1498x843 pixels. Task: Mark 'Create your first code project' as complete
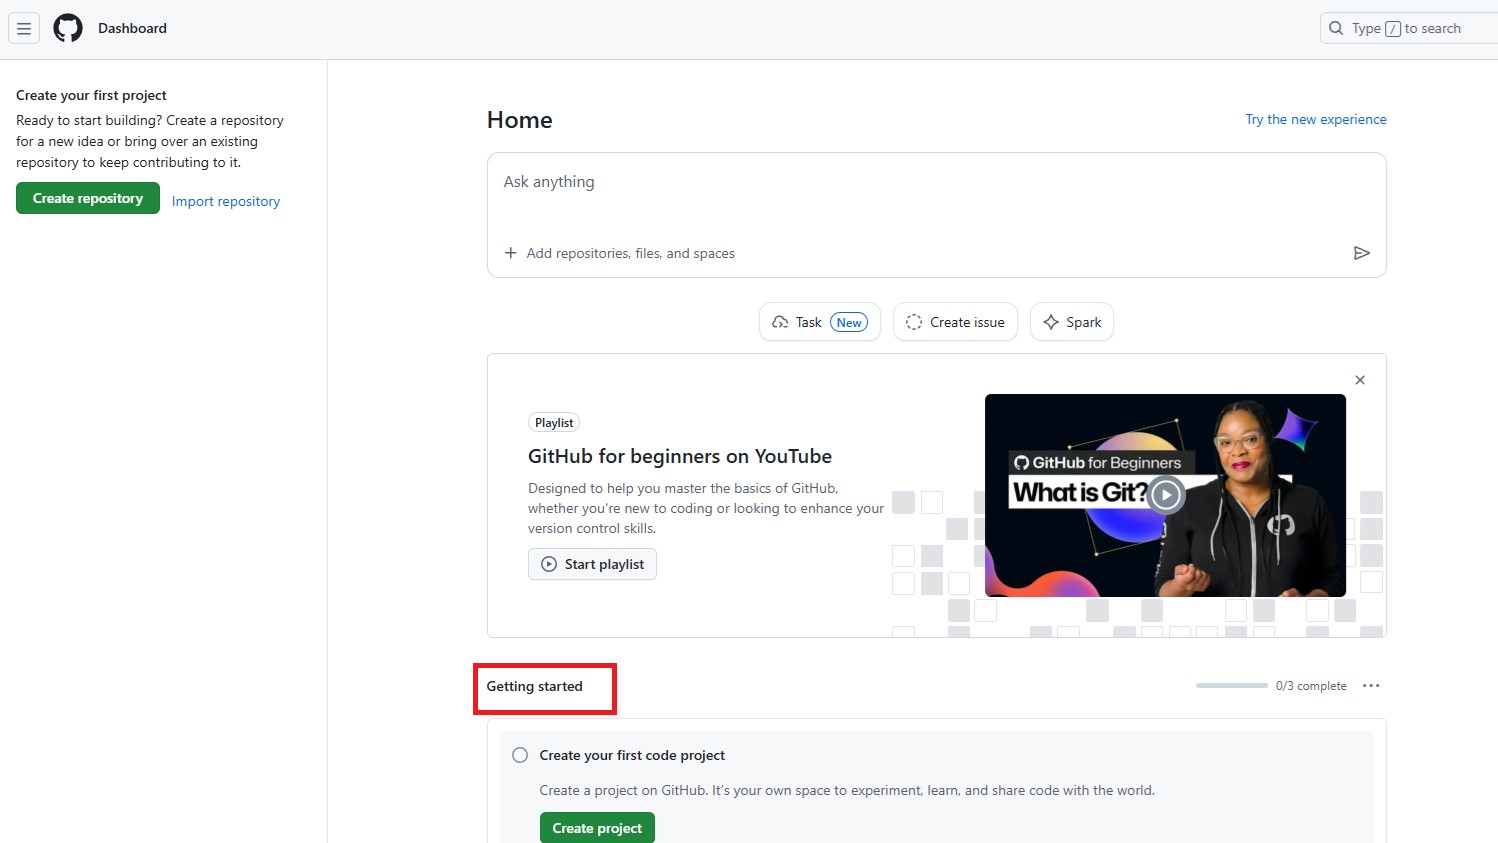tap(520, 755)
